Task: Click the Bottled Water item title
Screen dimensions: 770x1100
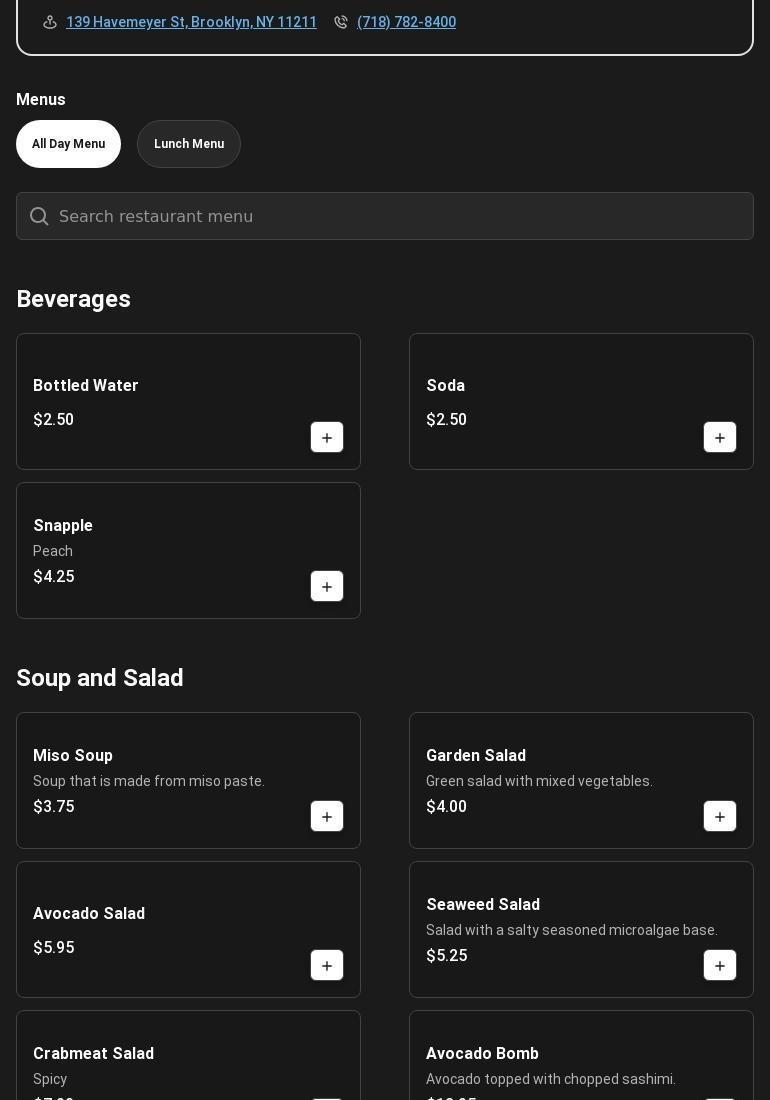Action: point(86,386)
